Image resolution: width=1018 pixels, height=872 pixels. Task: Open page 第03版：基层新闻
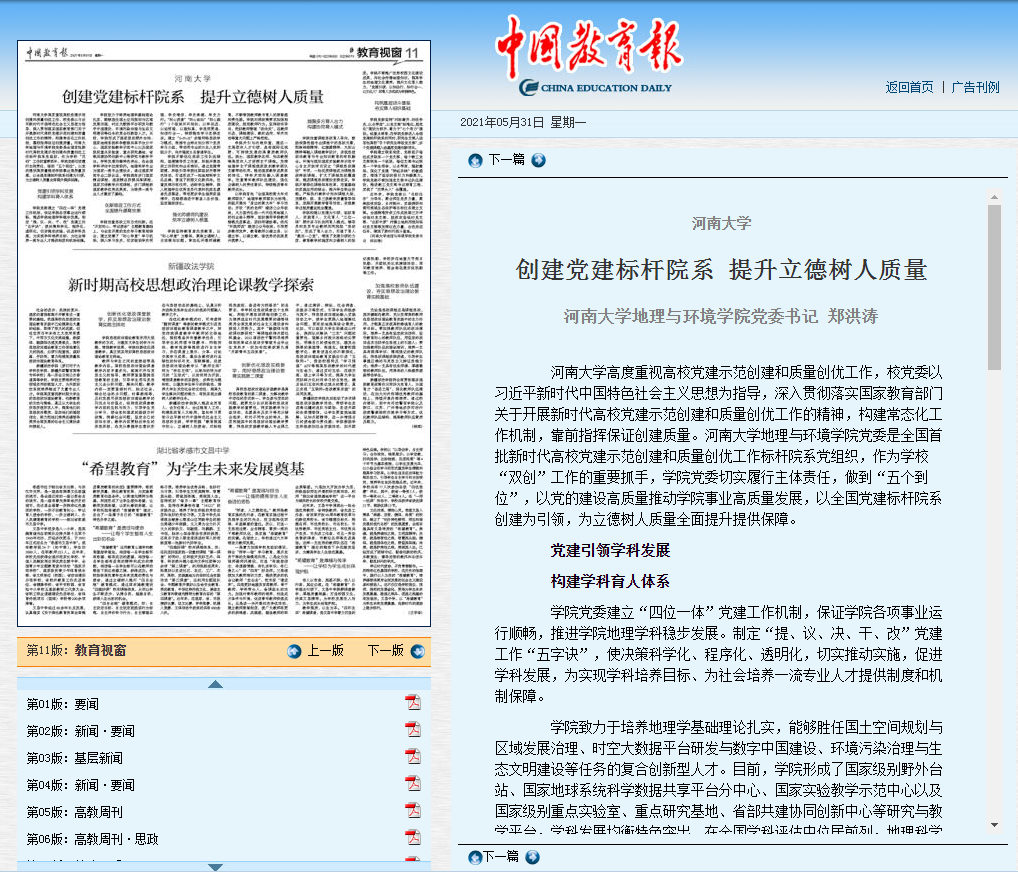[x=75, y=758]
